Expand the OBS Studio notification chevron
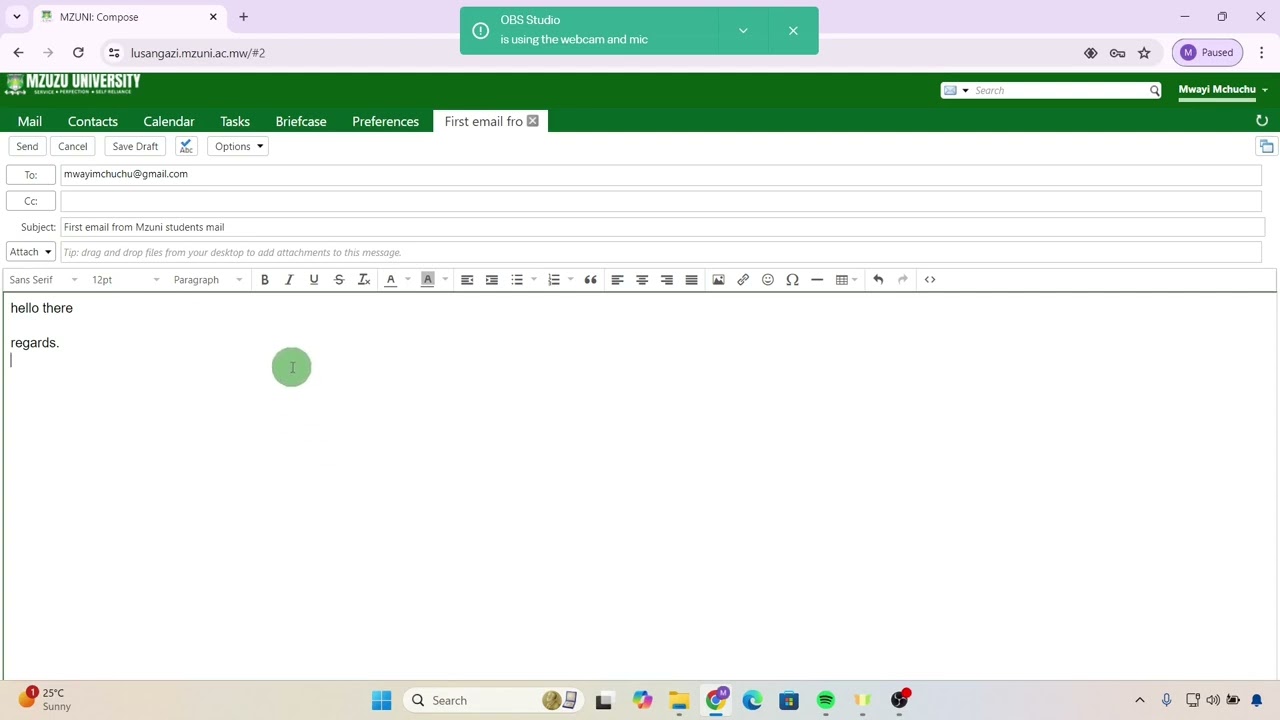 (743, 31)
